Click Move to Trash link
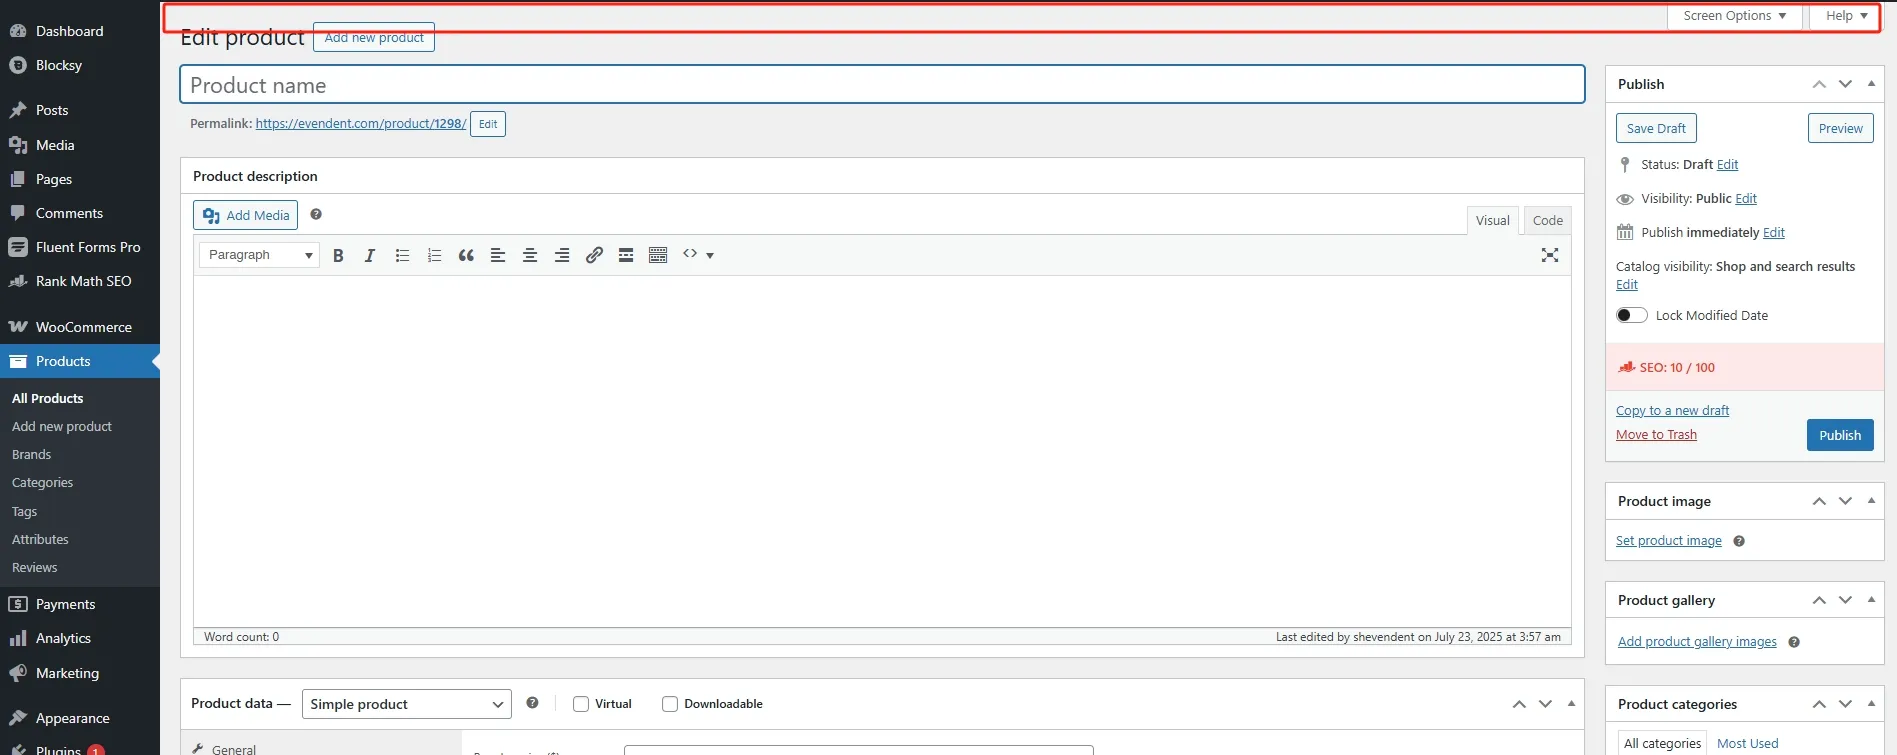 pyautogui.click(x=1656, y=435)
